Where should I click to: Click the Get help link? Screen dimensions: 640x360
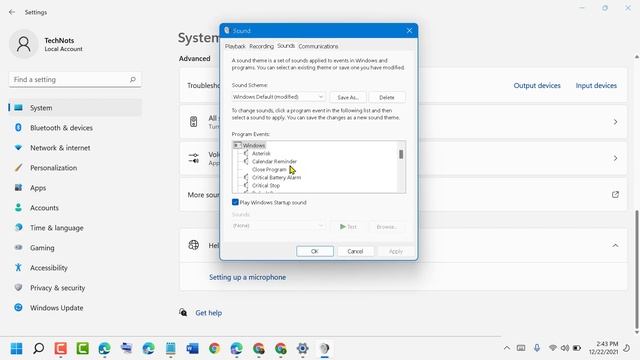(208, 313)
